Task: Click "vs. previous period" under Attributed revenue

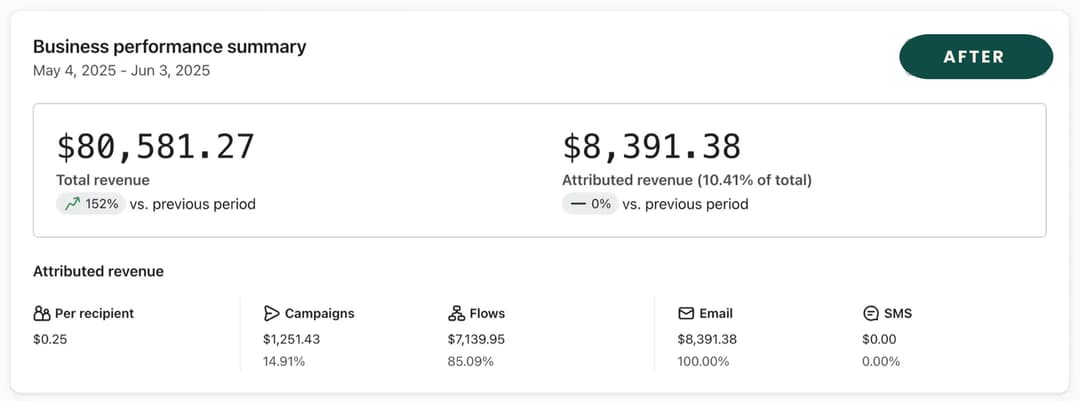Action: [685, 205]
